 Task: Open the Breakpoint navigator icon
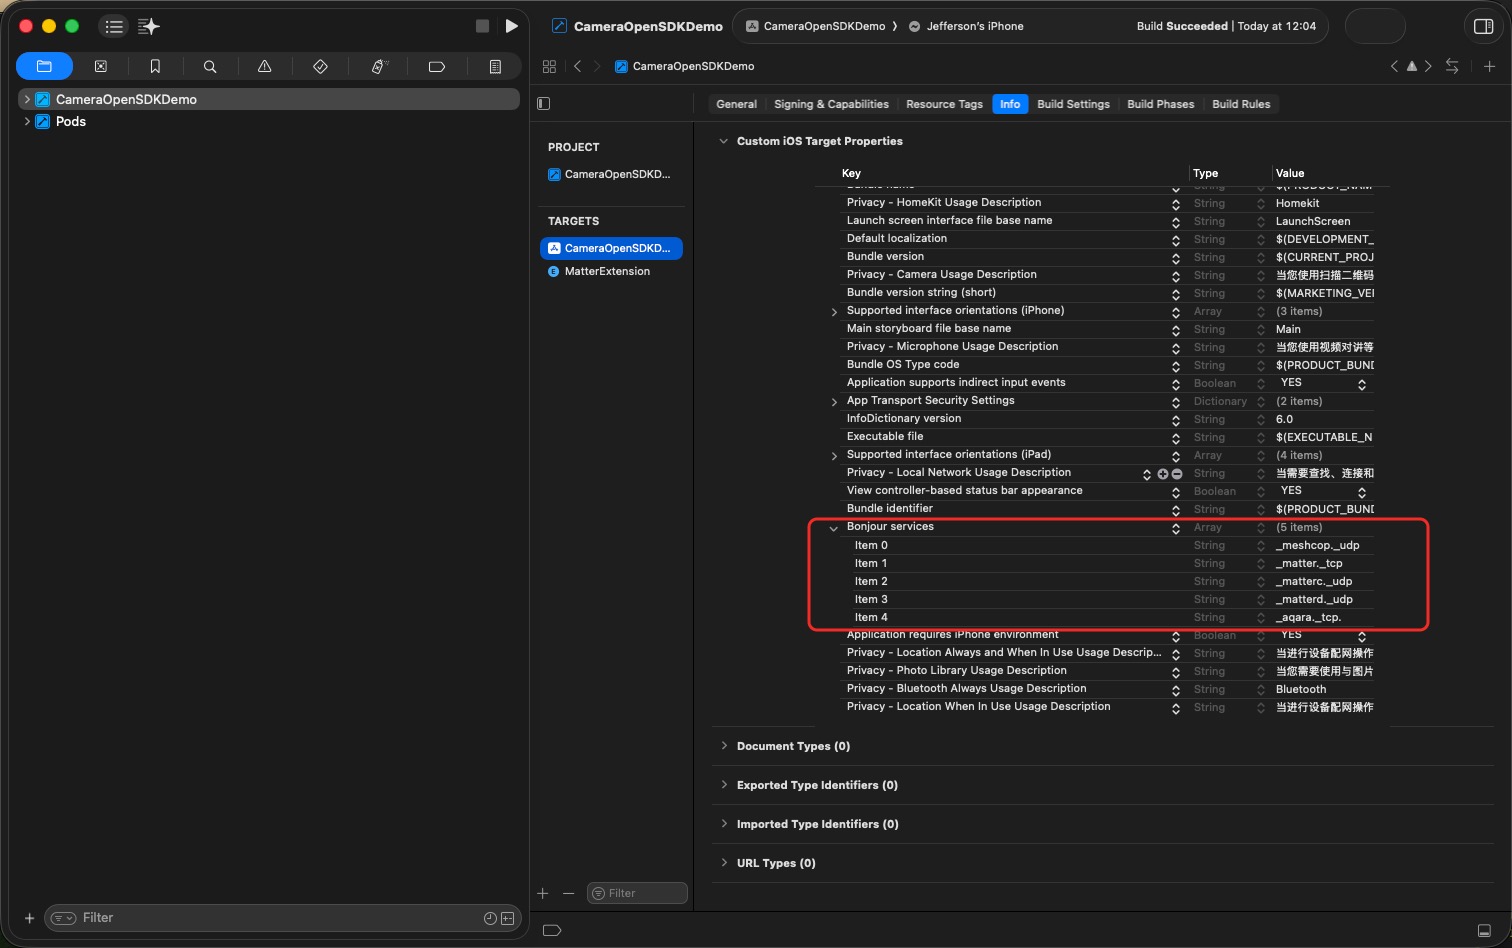click(437, 66)
